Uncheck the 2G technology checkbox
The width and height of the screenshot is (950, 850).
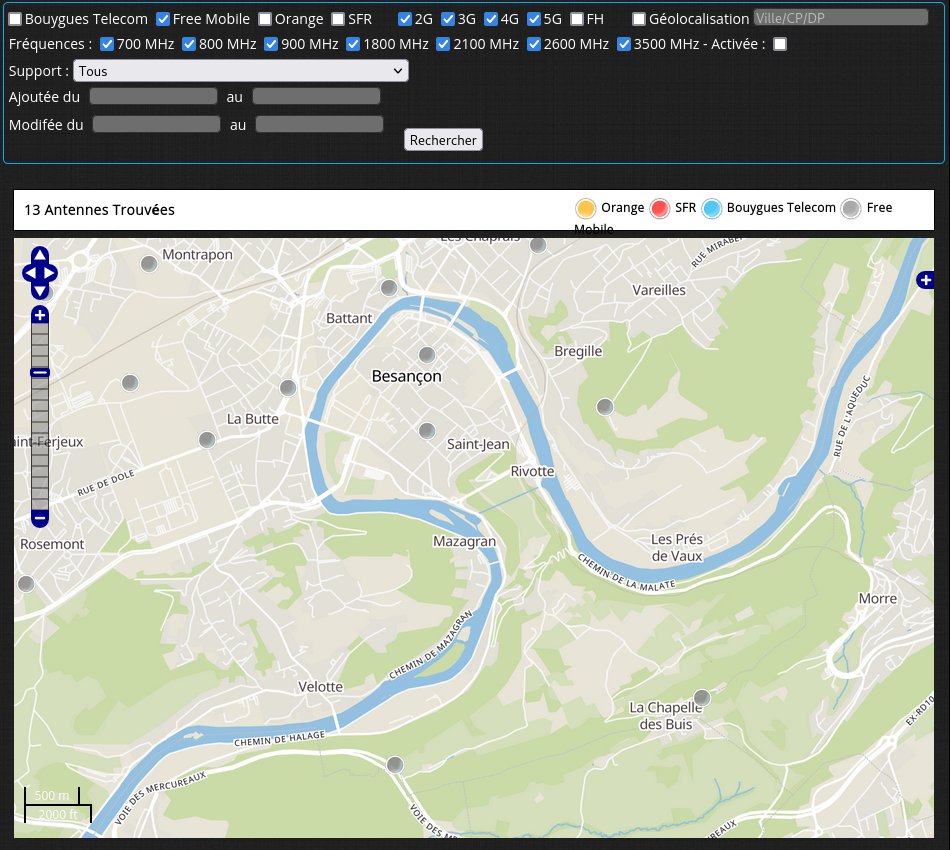coord(405,19)
